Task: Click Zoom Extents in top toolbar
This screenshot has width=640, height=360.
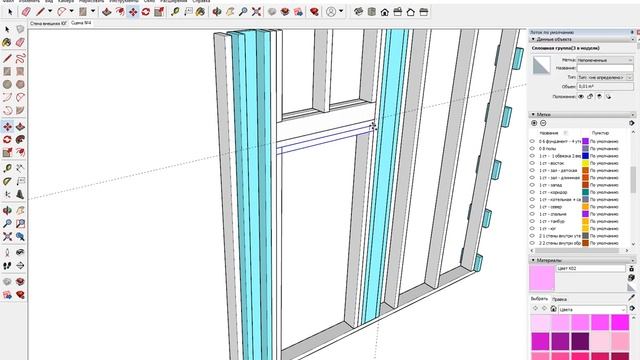Action: point(256,12)
